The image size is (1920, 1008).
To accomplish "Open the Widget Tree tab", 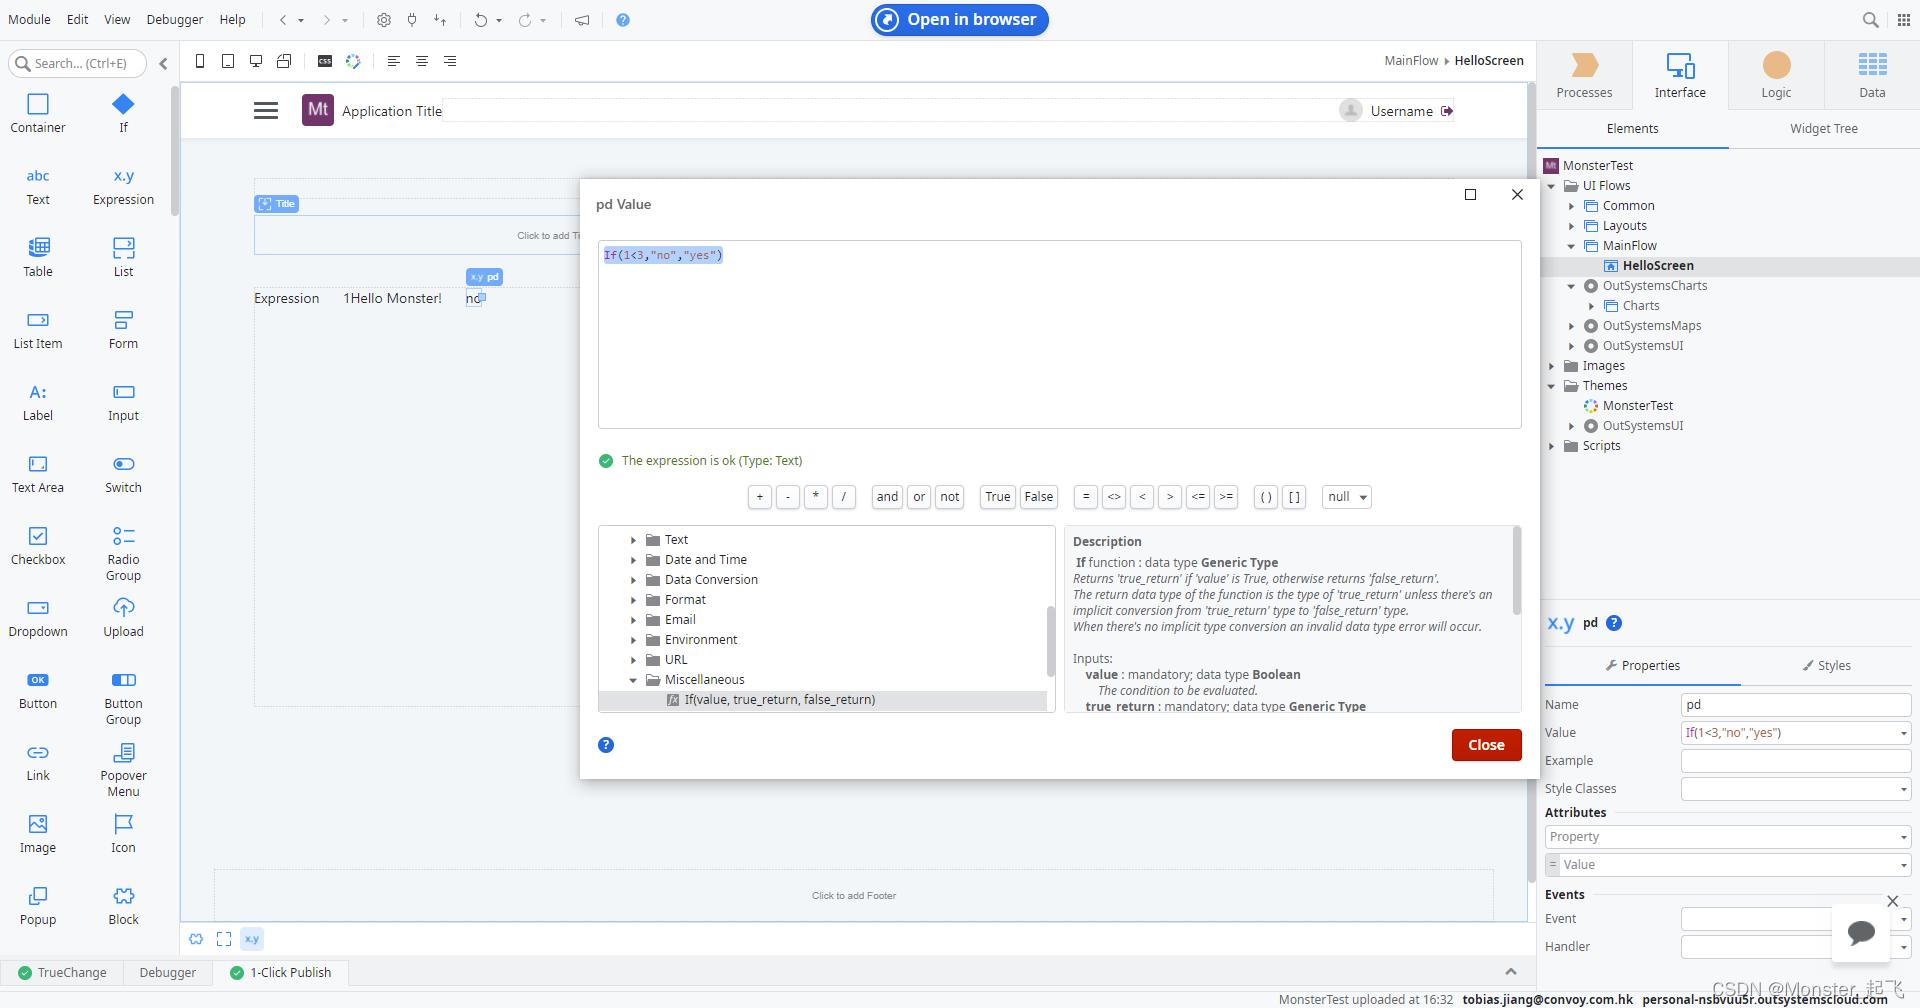I will pos(1824,129).
